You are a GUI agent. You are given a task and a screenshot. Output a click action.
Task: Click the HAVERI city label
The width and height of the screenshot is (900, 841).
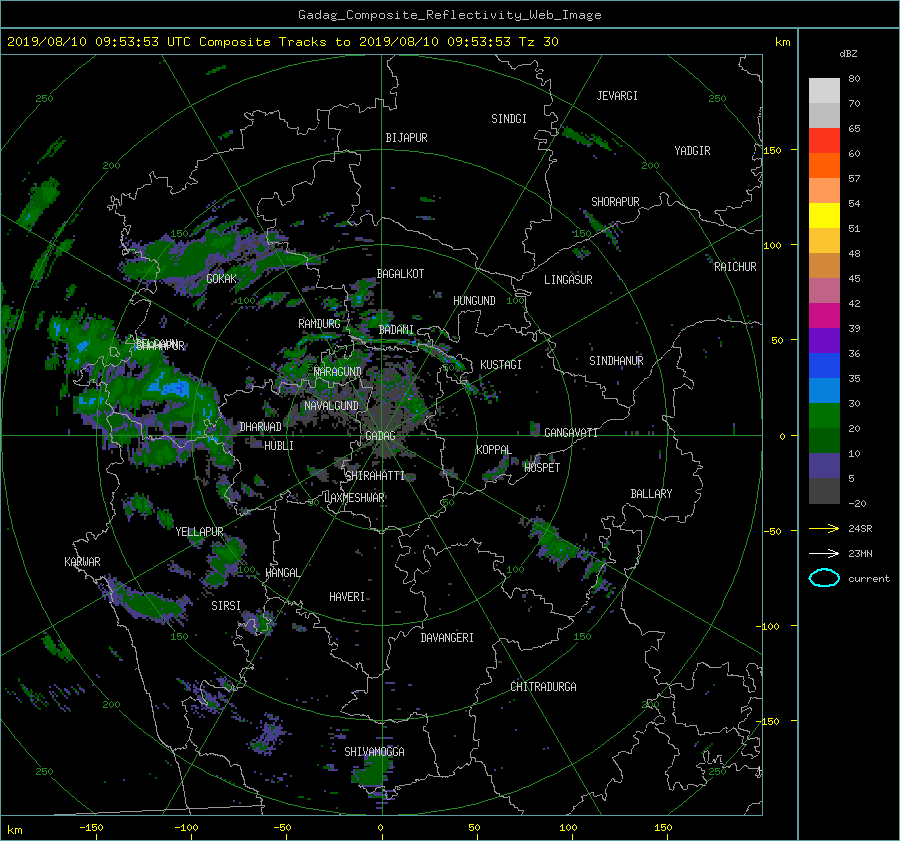pyautogui.click(x=347, y=597)
